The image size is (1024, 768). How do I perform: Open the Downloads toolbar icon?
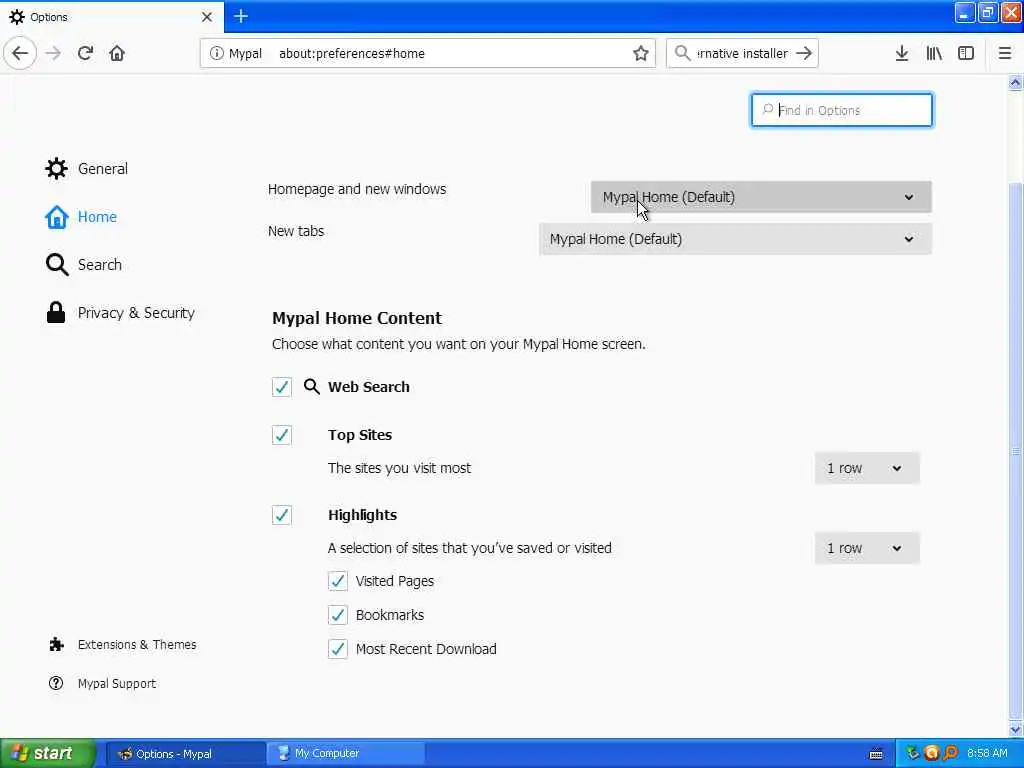point(902,53)
